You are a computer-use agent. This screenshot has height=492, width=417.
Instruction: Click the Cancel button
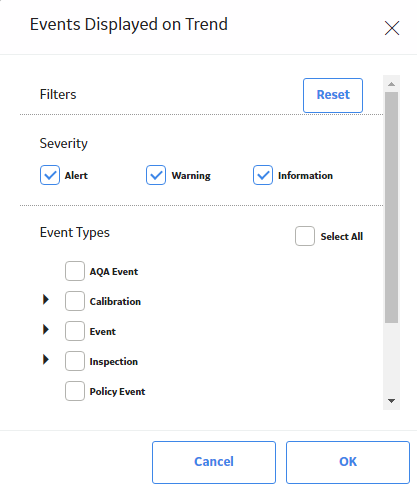coord(214,462)
